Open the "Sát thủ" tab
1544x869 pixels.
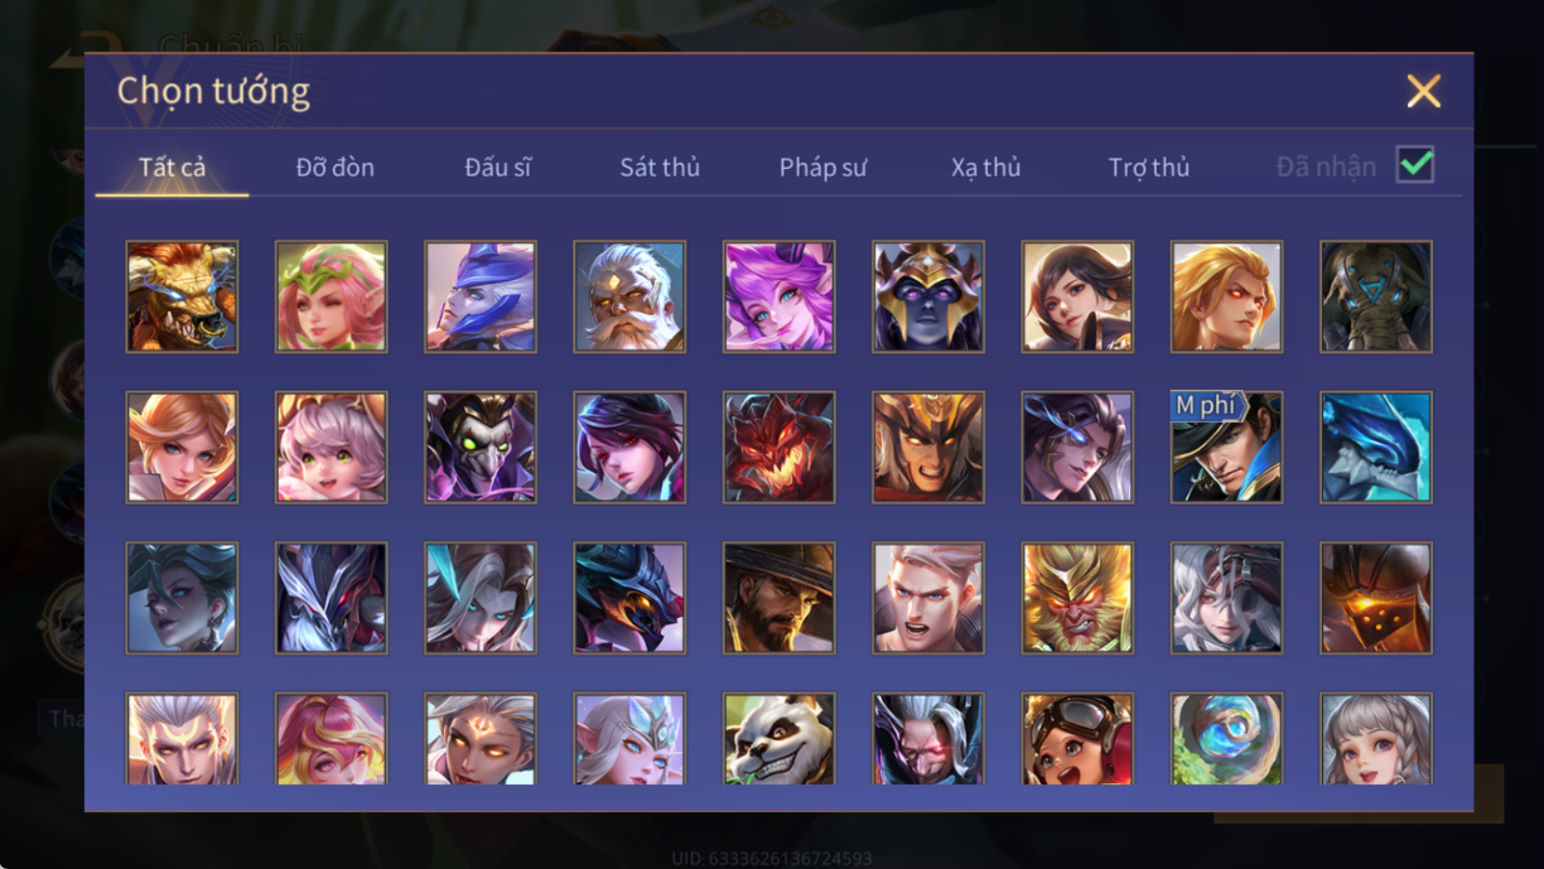pos(660,167)
